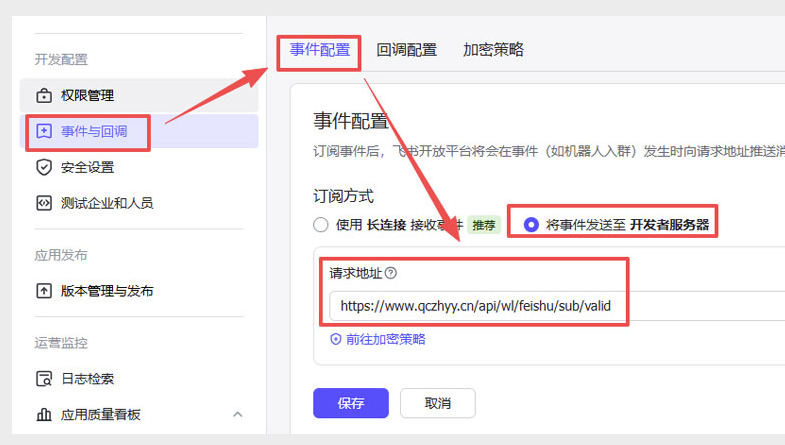
Task: Follow the 前往加密策略 link
Action: (x=385, y=339)
